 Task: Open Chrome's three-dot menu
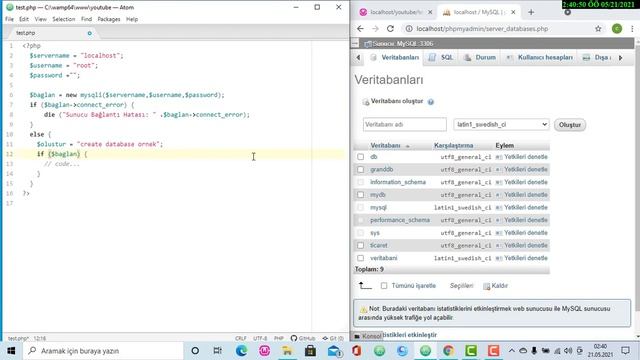coord(632,29)
